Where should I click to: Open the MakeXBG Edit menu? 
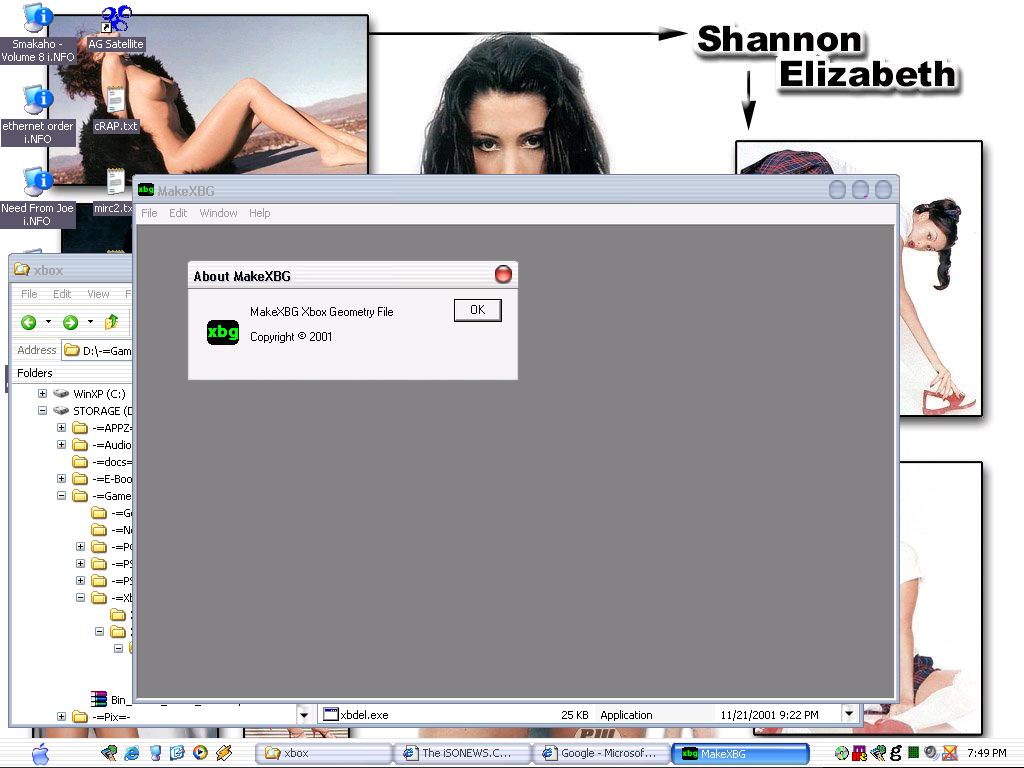(x=178, y=213)
